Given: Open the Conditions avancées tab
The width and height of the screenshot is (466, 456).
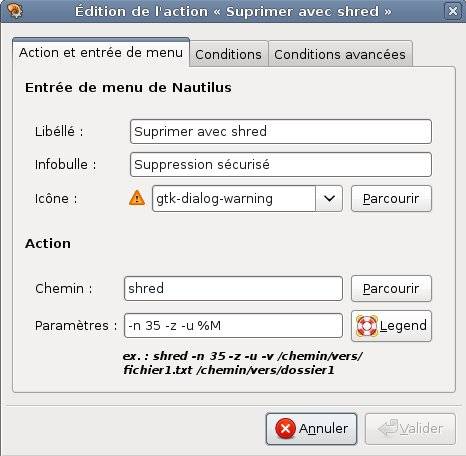Looking at the screenshot, I should pos(340,54).
